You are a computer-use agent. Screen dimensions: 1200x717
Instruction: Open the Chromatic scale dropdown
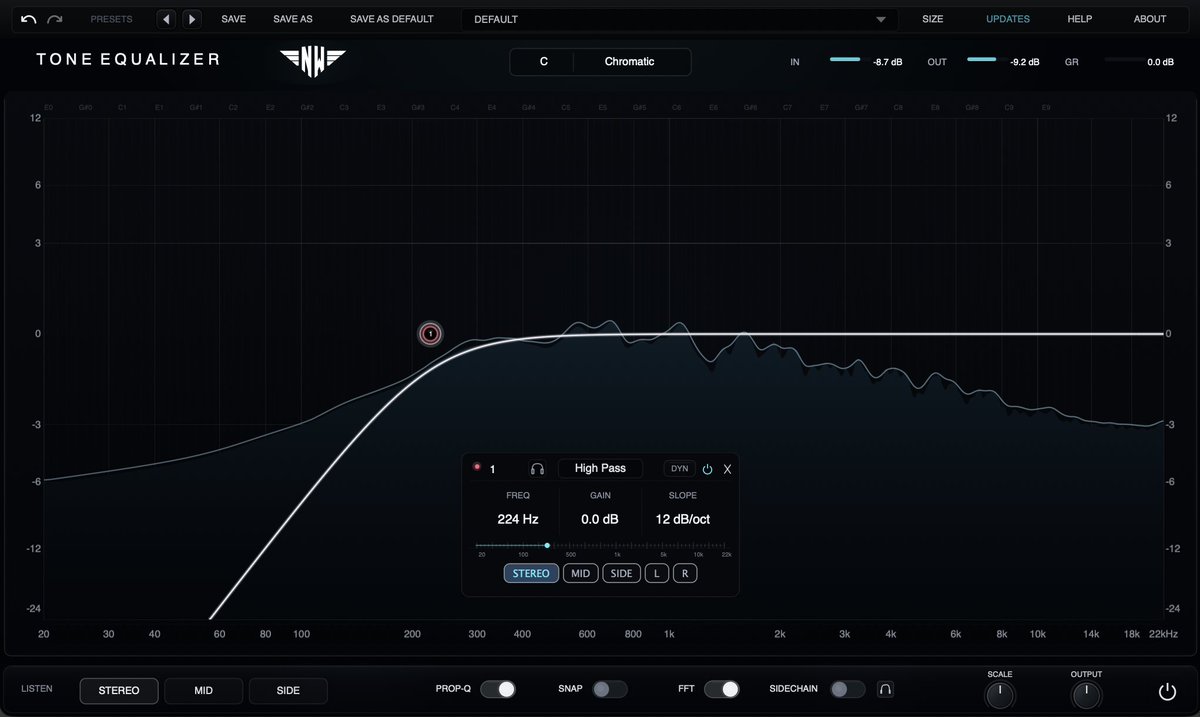[630, 62]
